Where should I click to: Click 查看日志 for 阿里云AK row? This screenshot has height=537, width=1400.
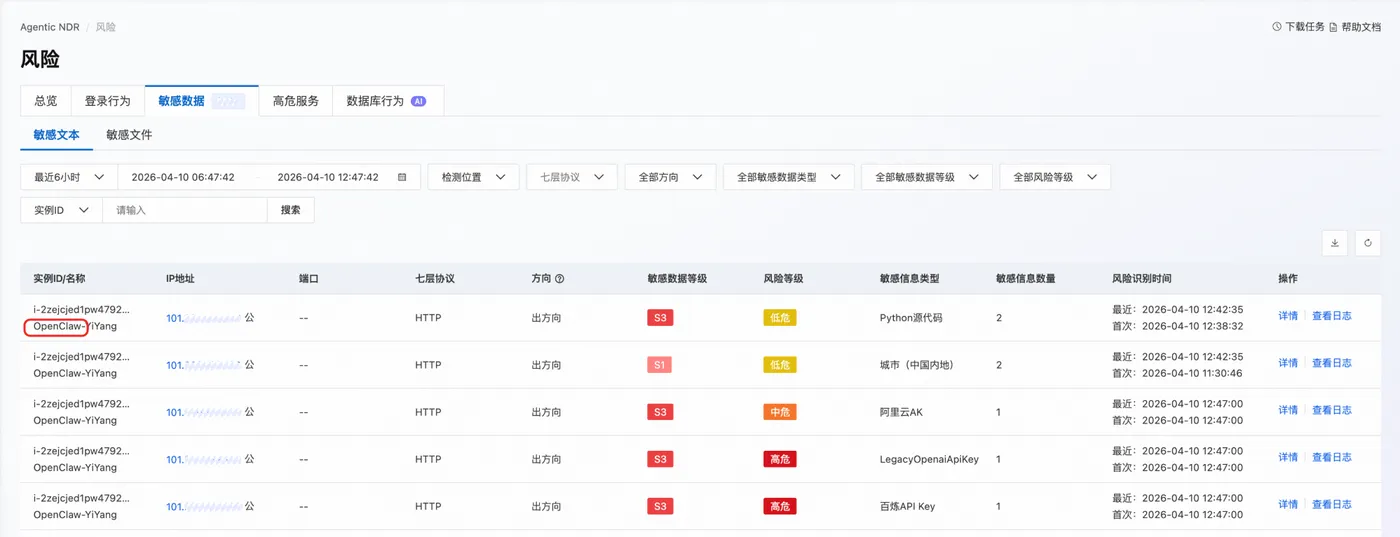pyautogui.click(x=1332, y=410)
